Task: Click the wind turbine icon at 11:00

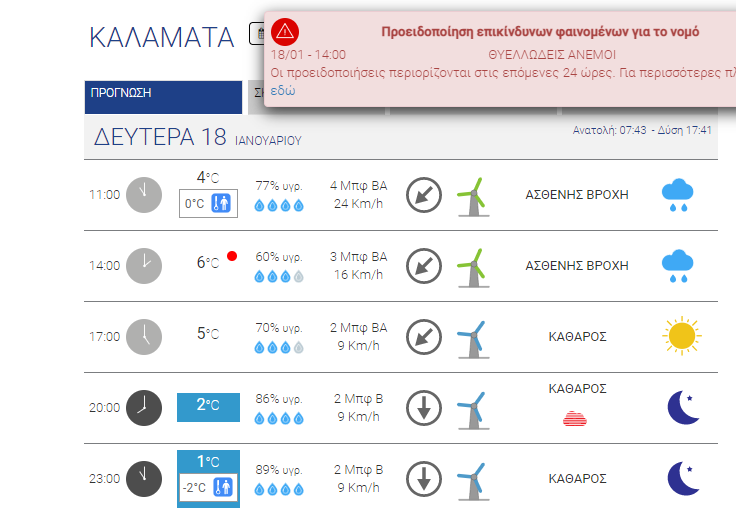Action: pyautogui.click(x=473, y=197)
